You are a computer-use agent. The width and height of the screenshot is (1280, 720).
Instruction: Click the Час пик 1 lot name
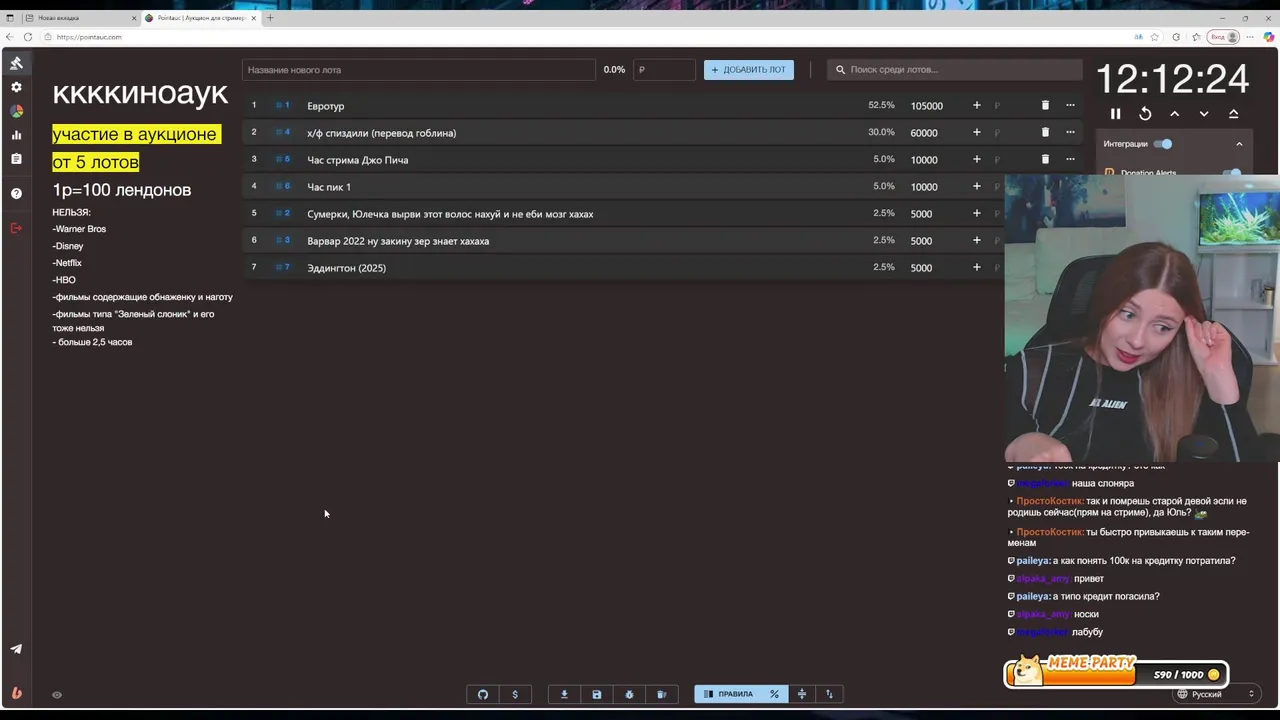(x=329, y=187)
